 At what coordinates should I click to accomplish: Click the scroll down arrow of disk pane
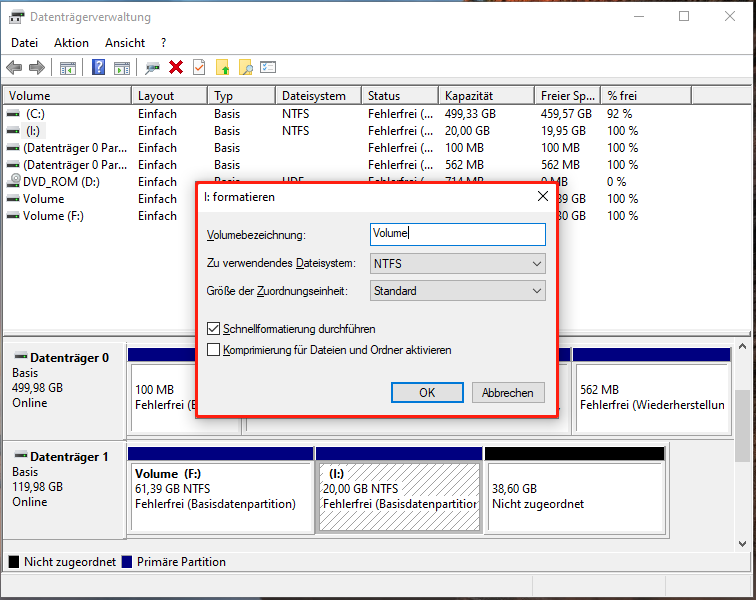tap(742, 544)
